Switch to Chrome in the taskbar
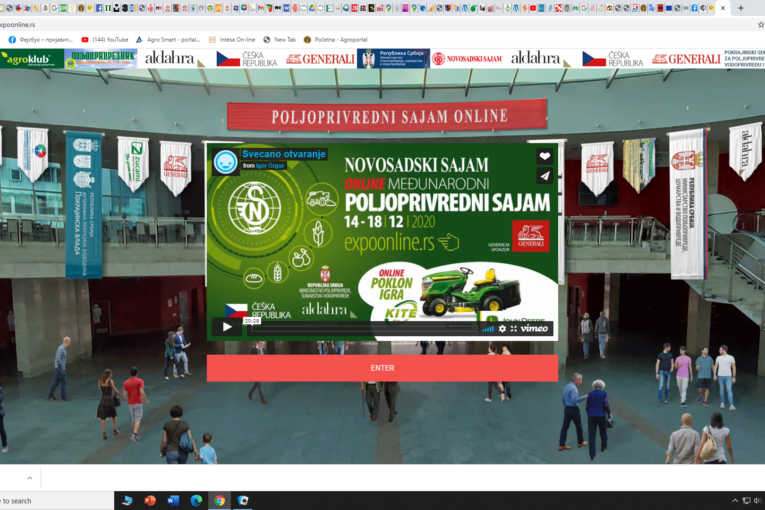This screenshot has width=765, height=510. tap(220, 501)
